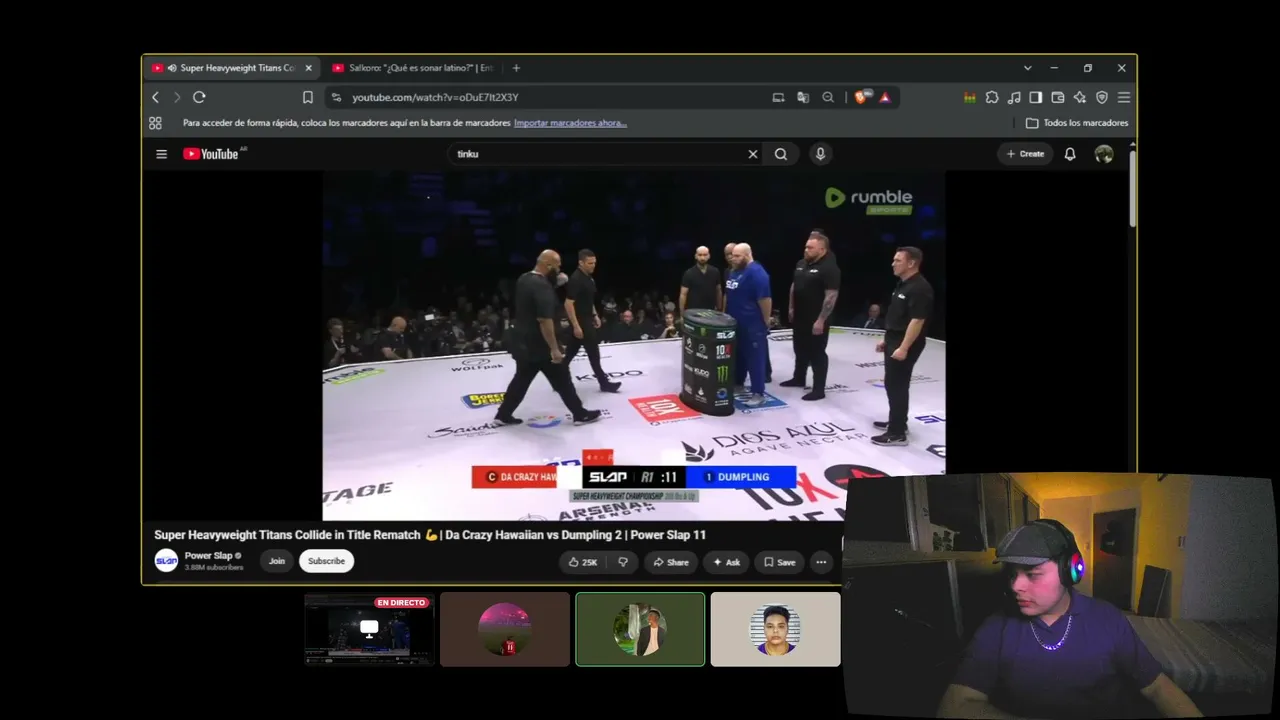Open the YouTube account avatar menu

pos(1104,154)
